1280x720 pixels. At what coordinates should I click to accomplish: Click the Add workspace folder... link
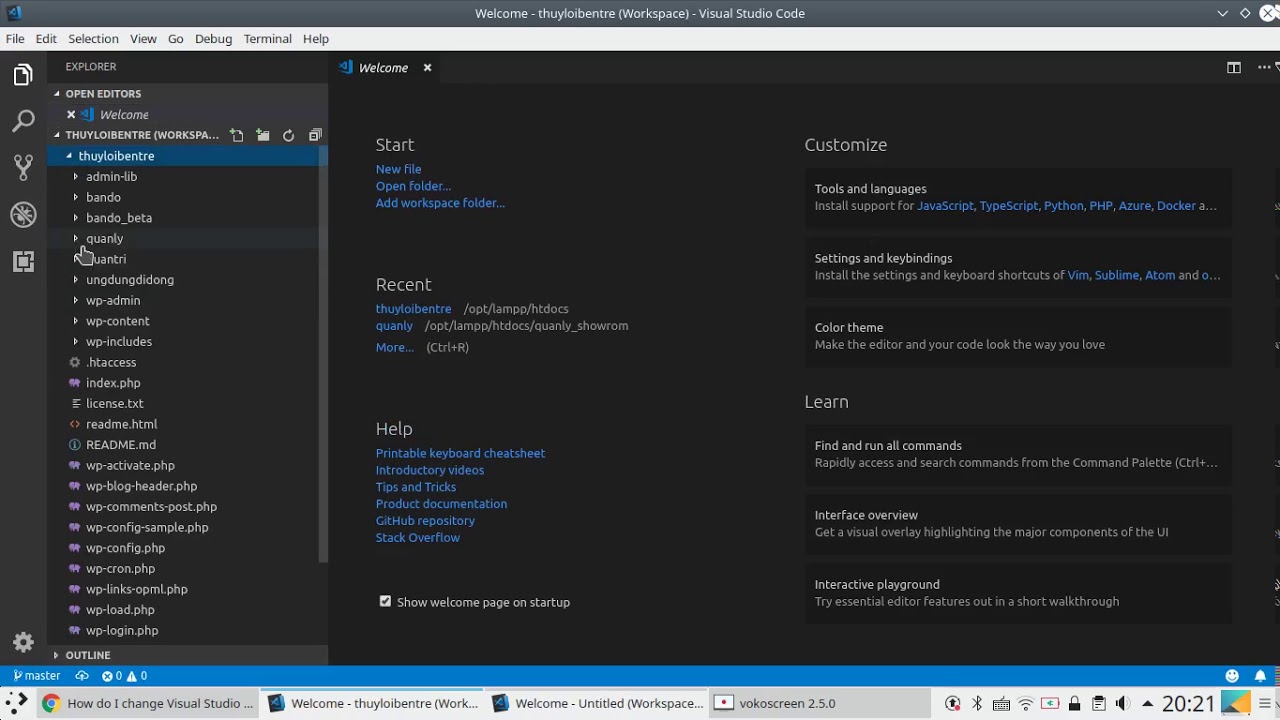click(x=440, y=203)
